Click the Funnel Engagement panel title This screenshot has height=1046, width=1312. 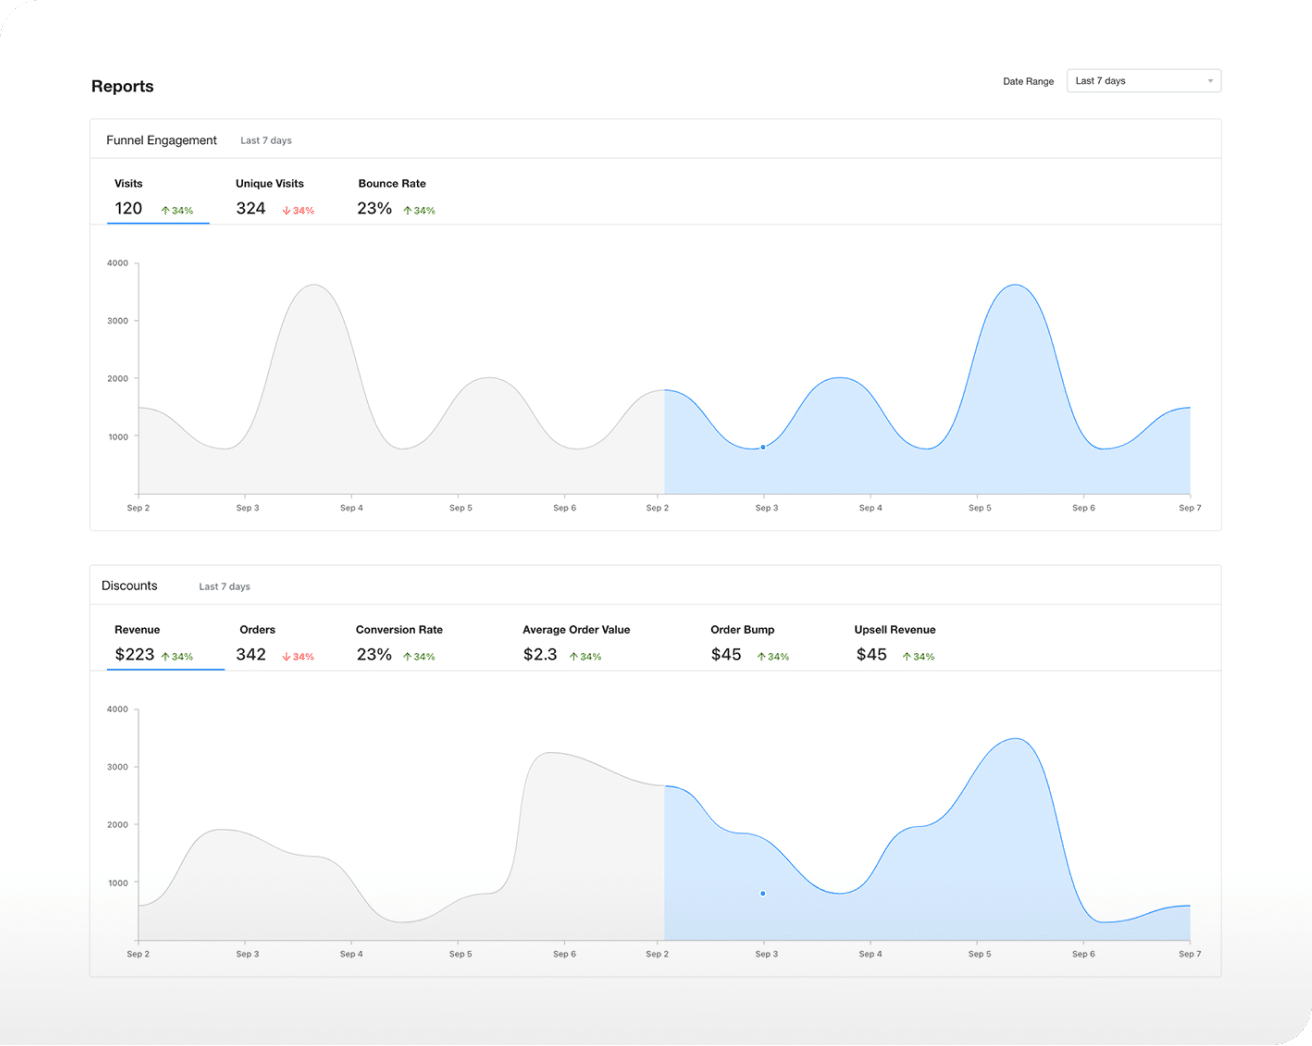pyautogui.click(x=161, y=140)
